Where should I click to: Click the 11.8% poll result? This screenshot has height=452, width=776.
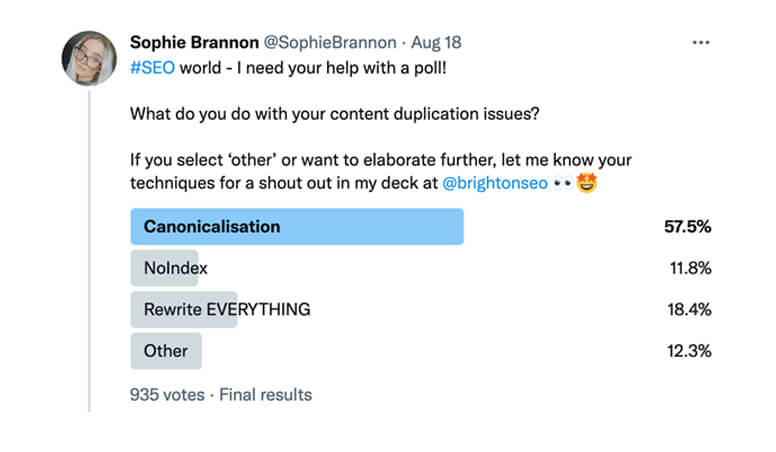(689, 268)
